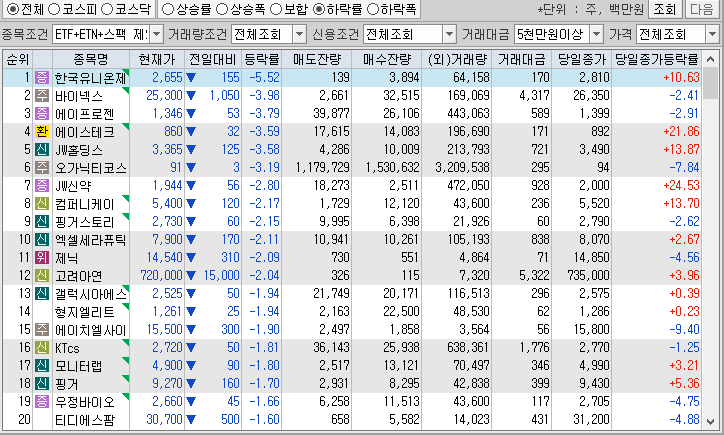Click the 증 badge next to 에이프로젠

(42, 114)
